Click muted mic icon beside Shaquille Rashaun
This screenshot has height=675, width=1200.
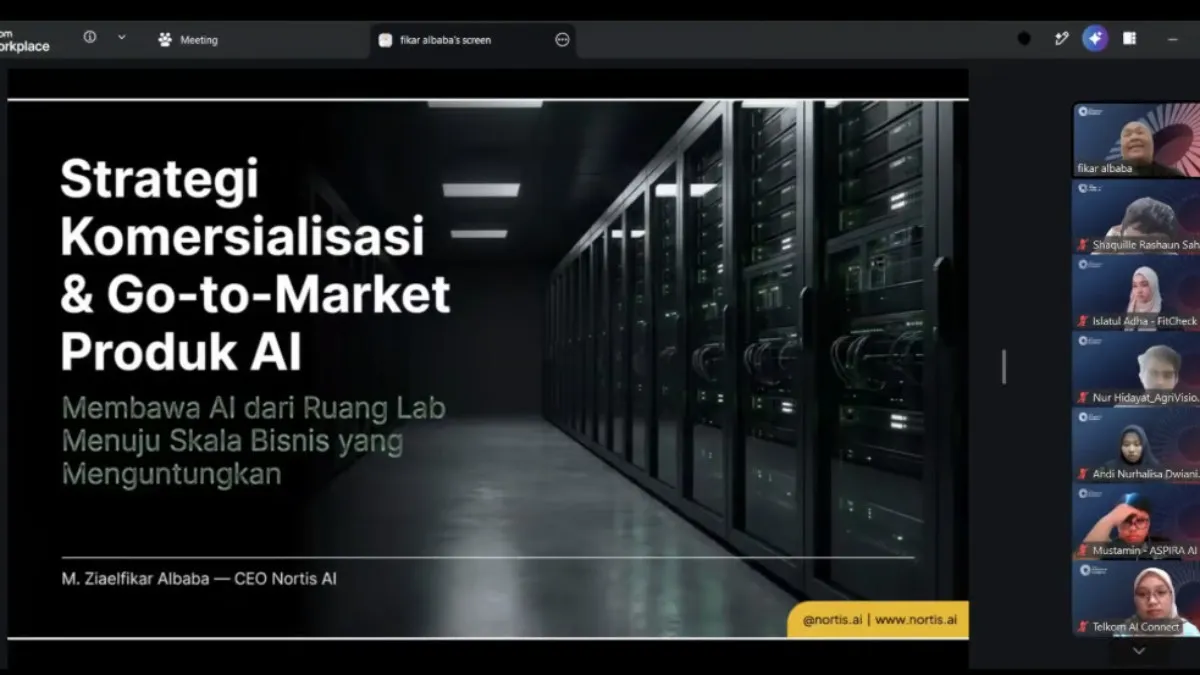click(x=1082, y=245)
